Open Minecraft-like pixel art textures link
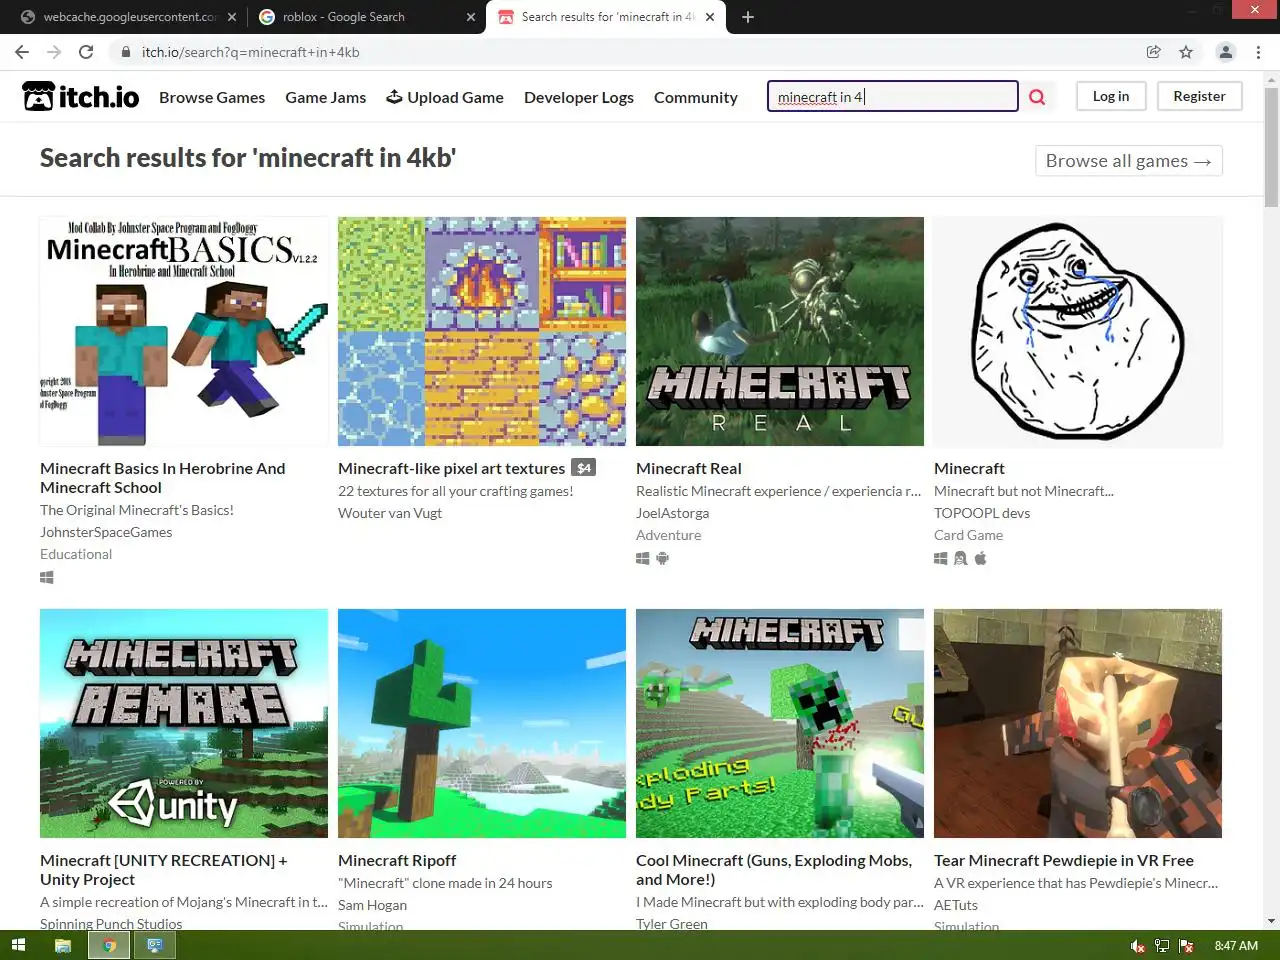The image size is (1280, 960). (452, 468)
